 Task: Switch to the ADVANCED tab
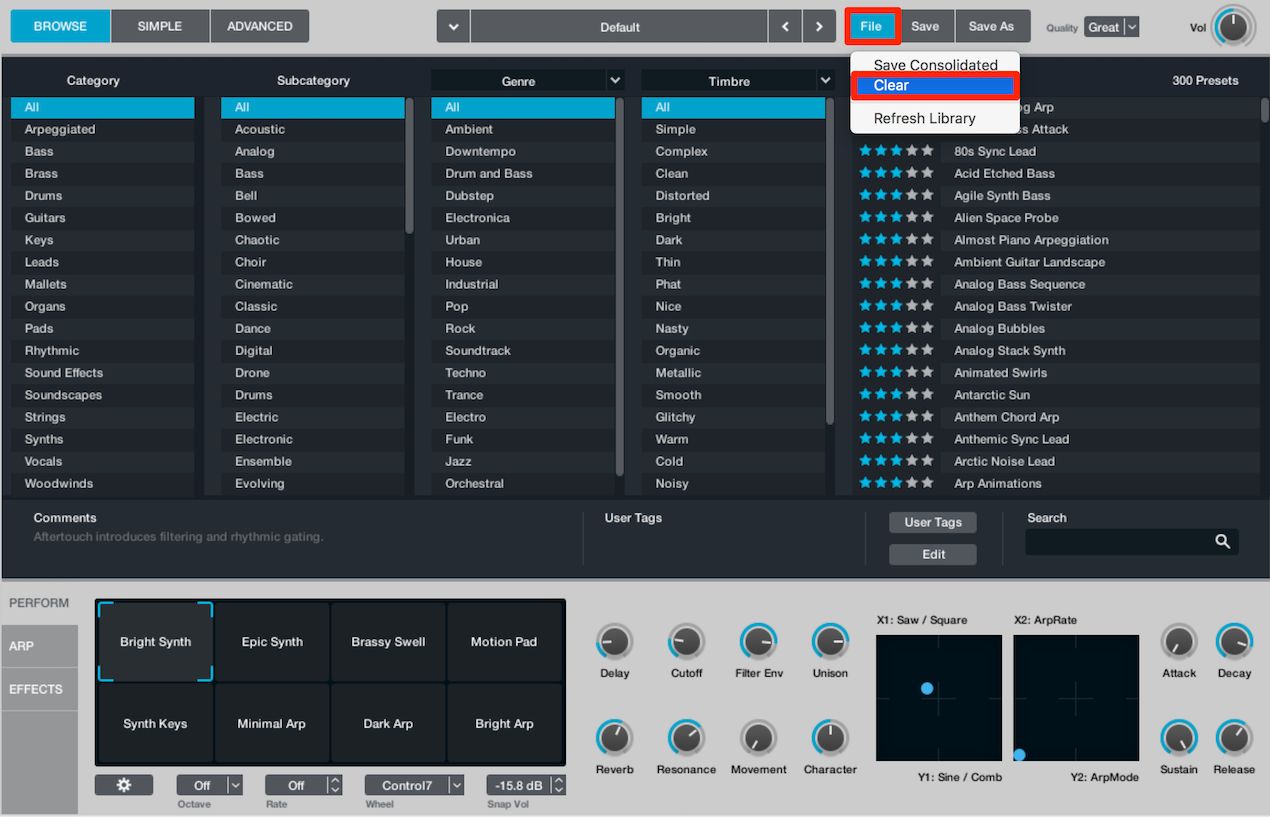259,26
